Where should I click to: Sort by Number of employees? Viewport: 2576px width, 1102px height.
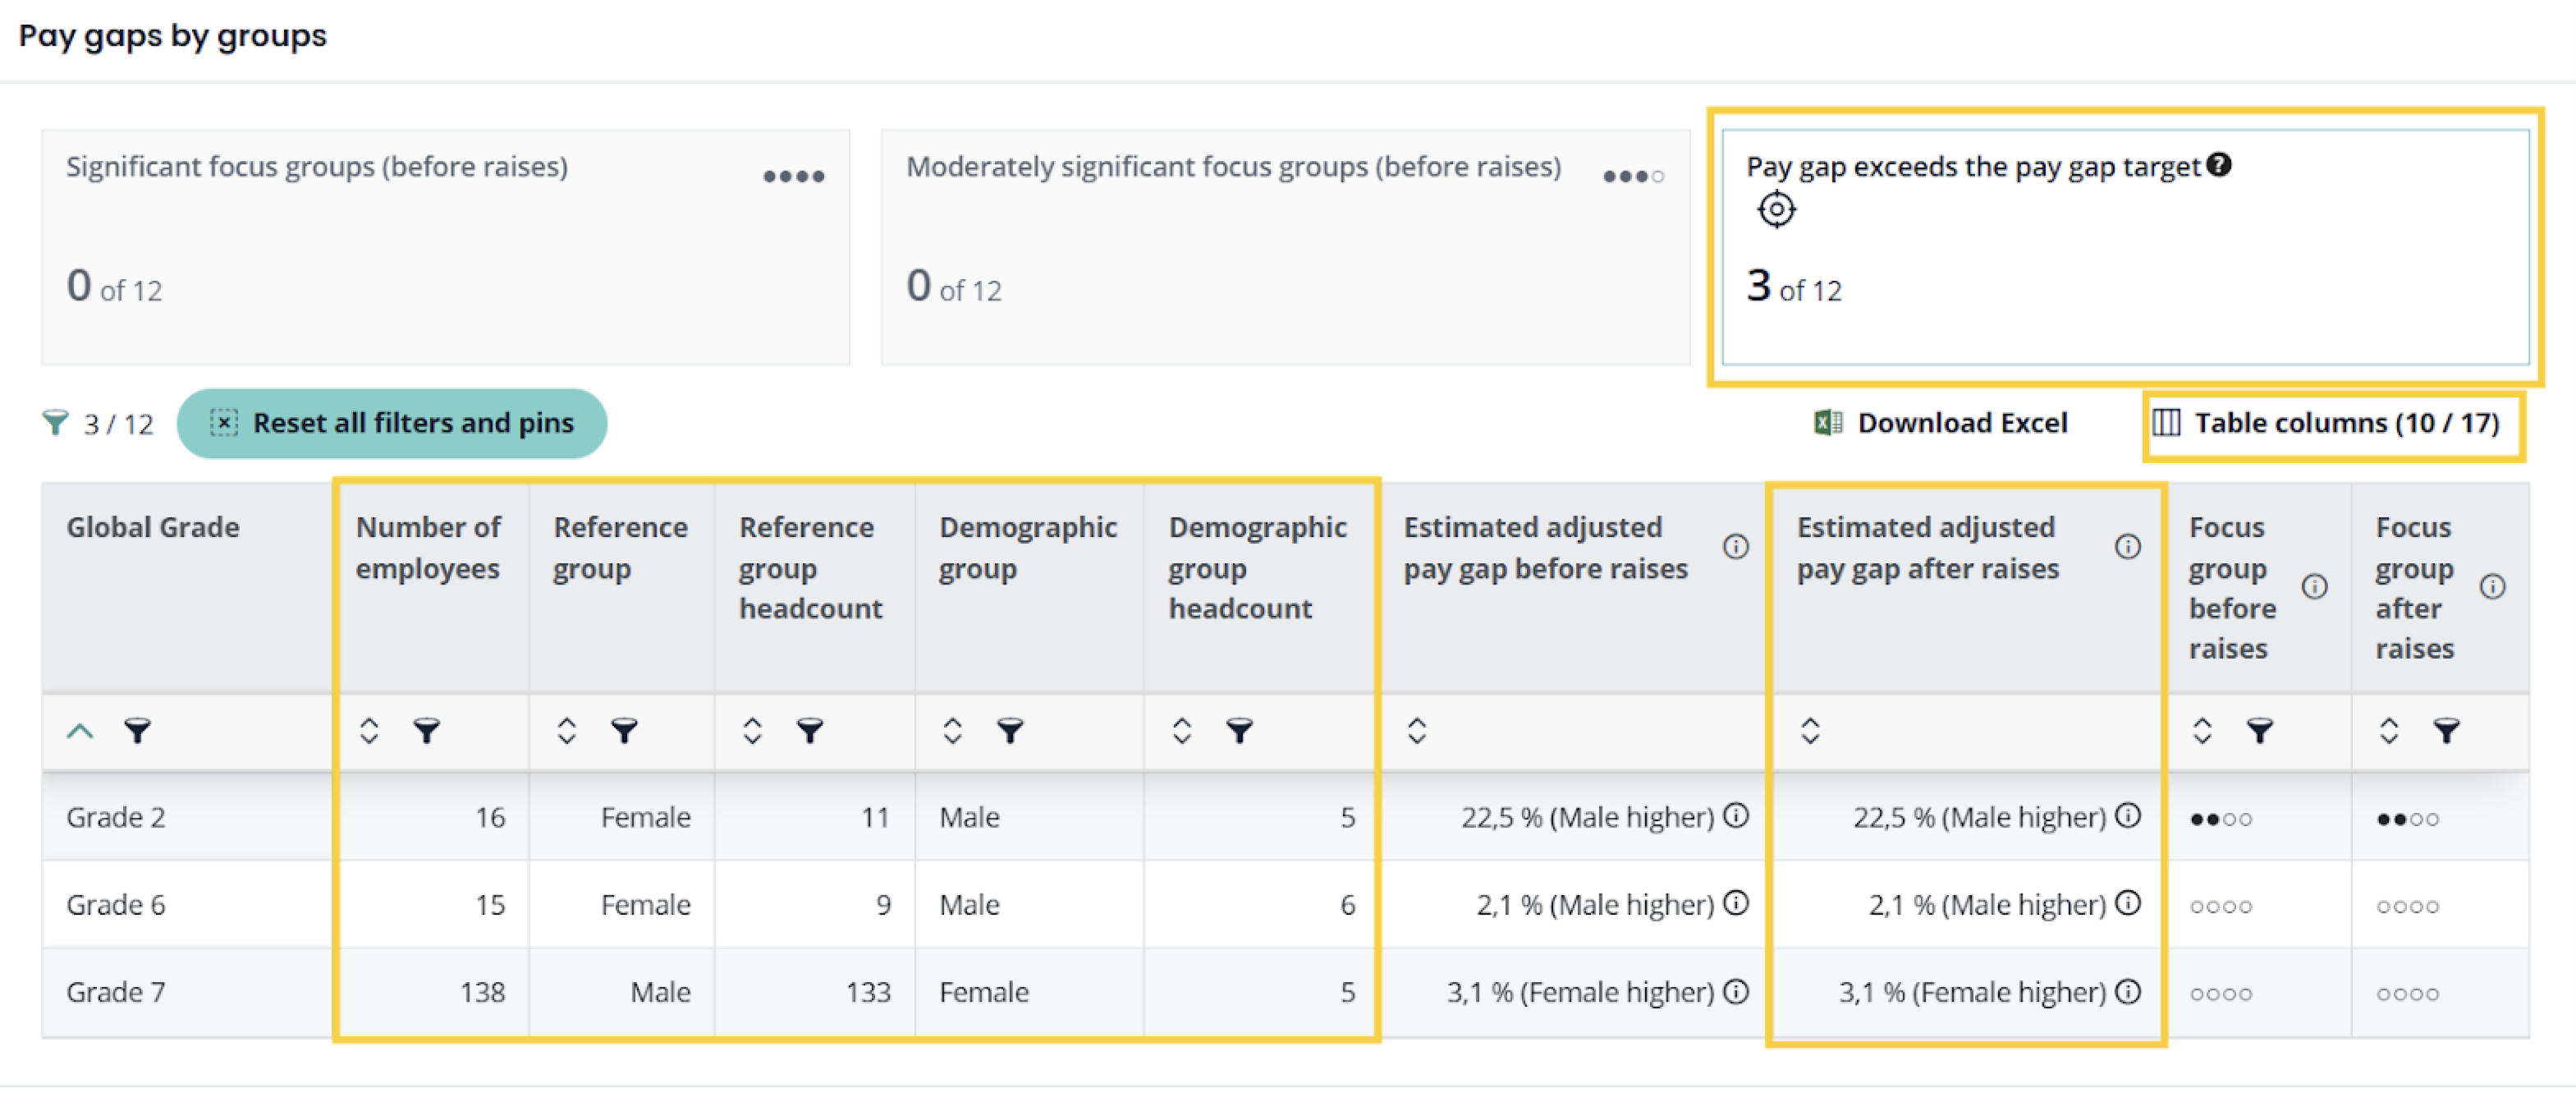(x=369, y=731)
